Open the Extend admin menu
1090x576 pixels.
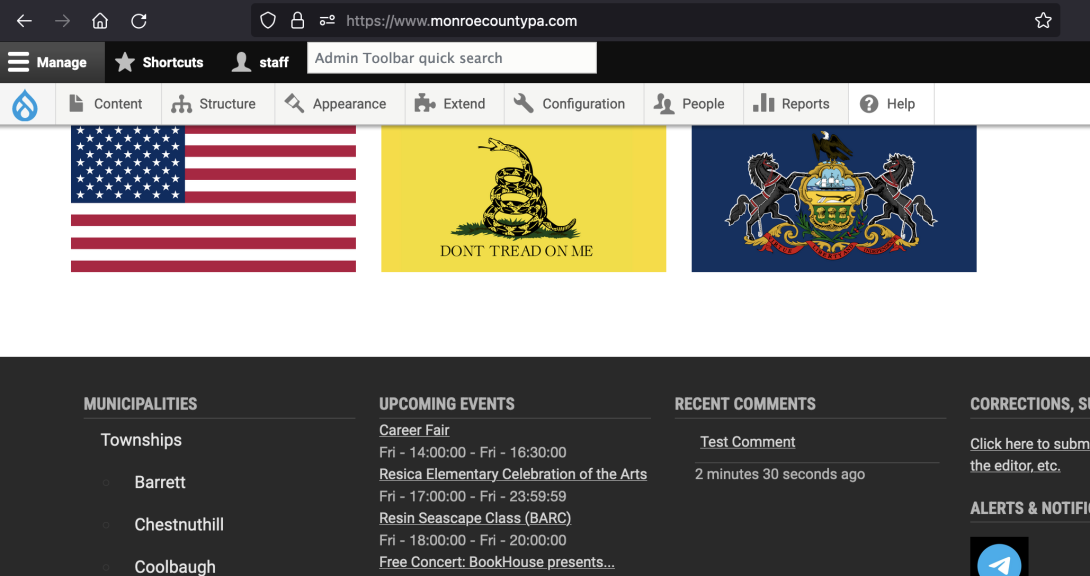[x=455, y=104]
